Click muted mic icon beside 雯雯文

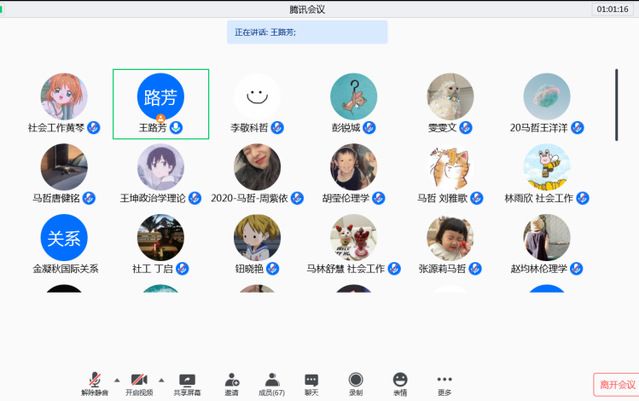464,128
